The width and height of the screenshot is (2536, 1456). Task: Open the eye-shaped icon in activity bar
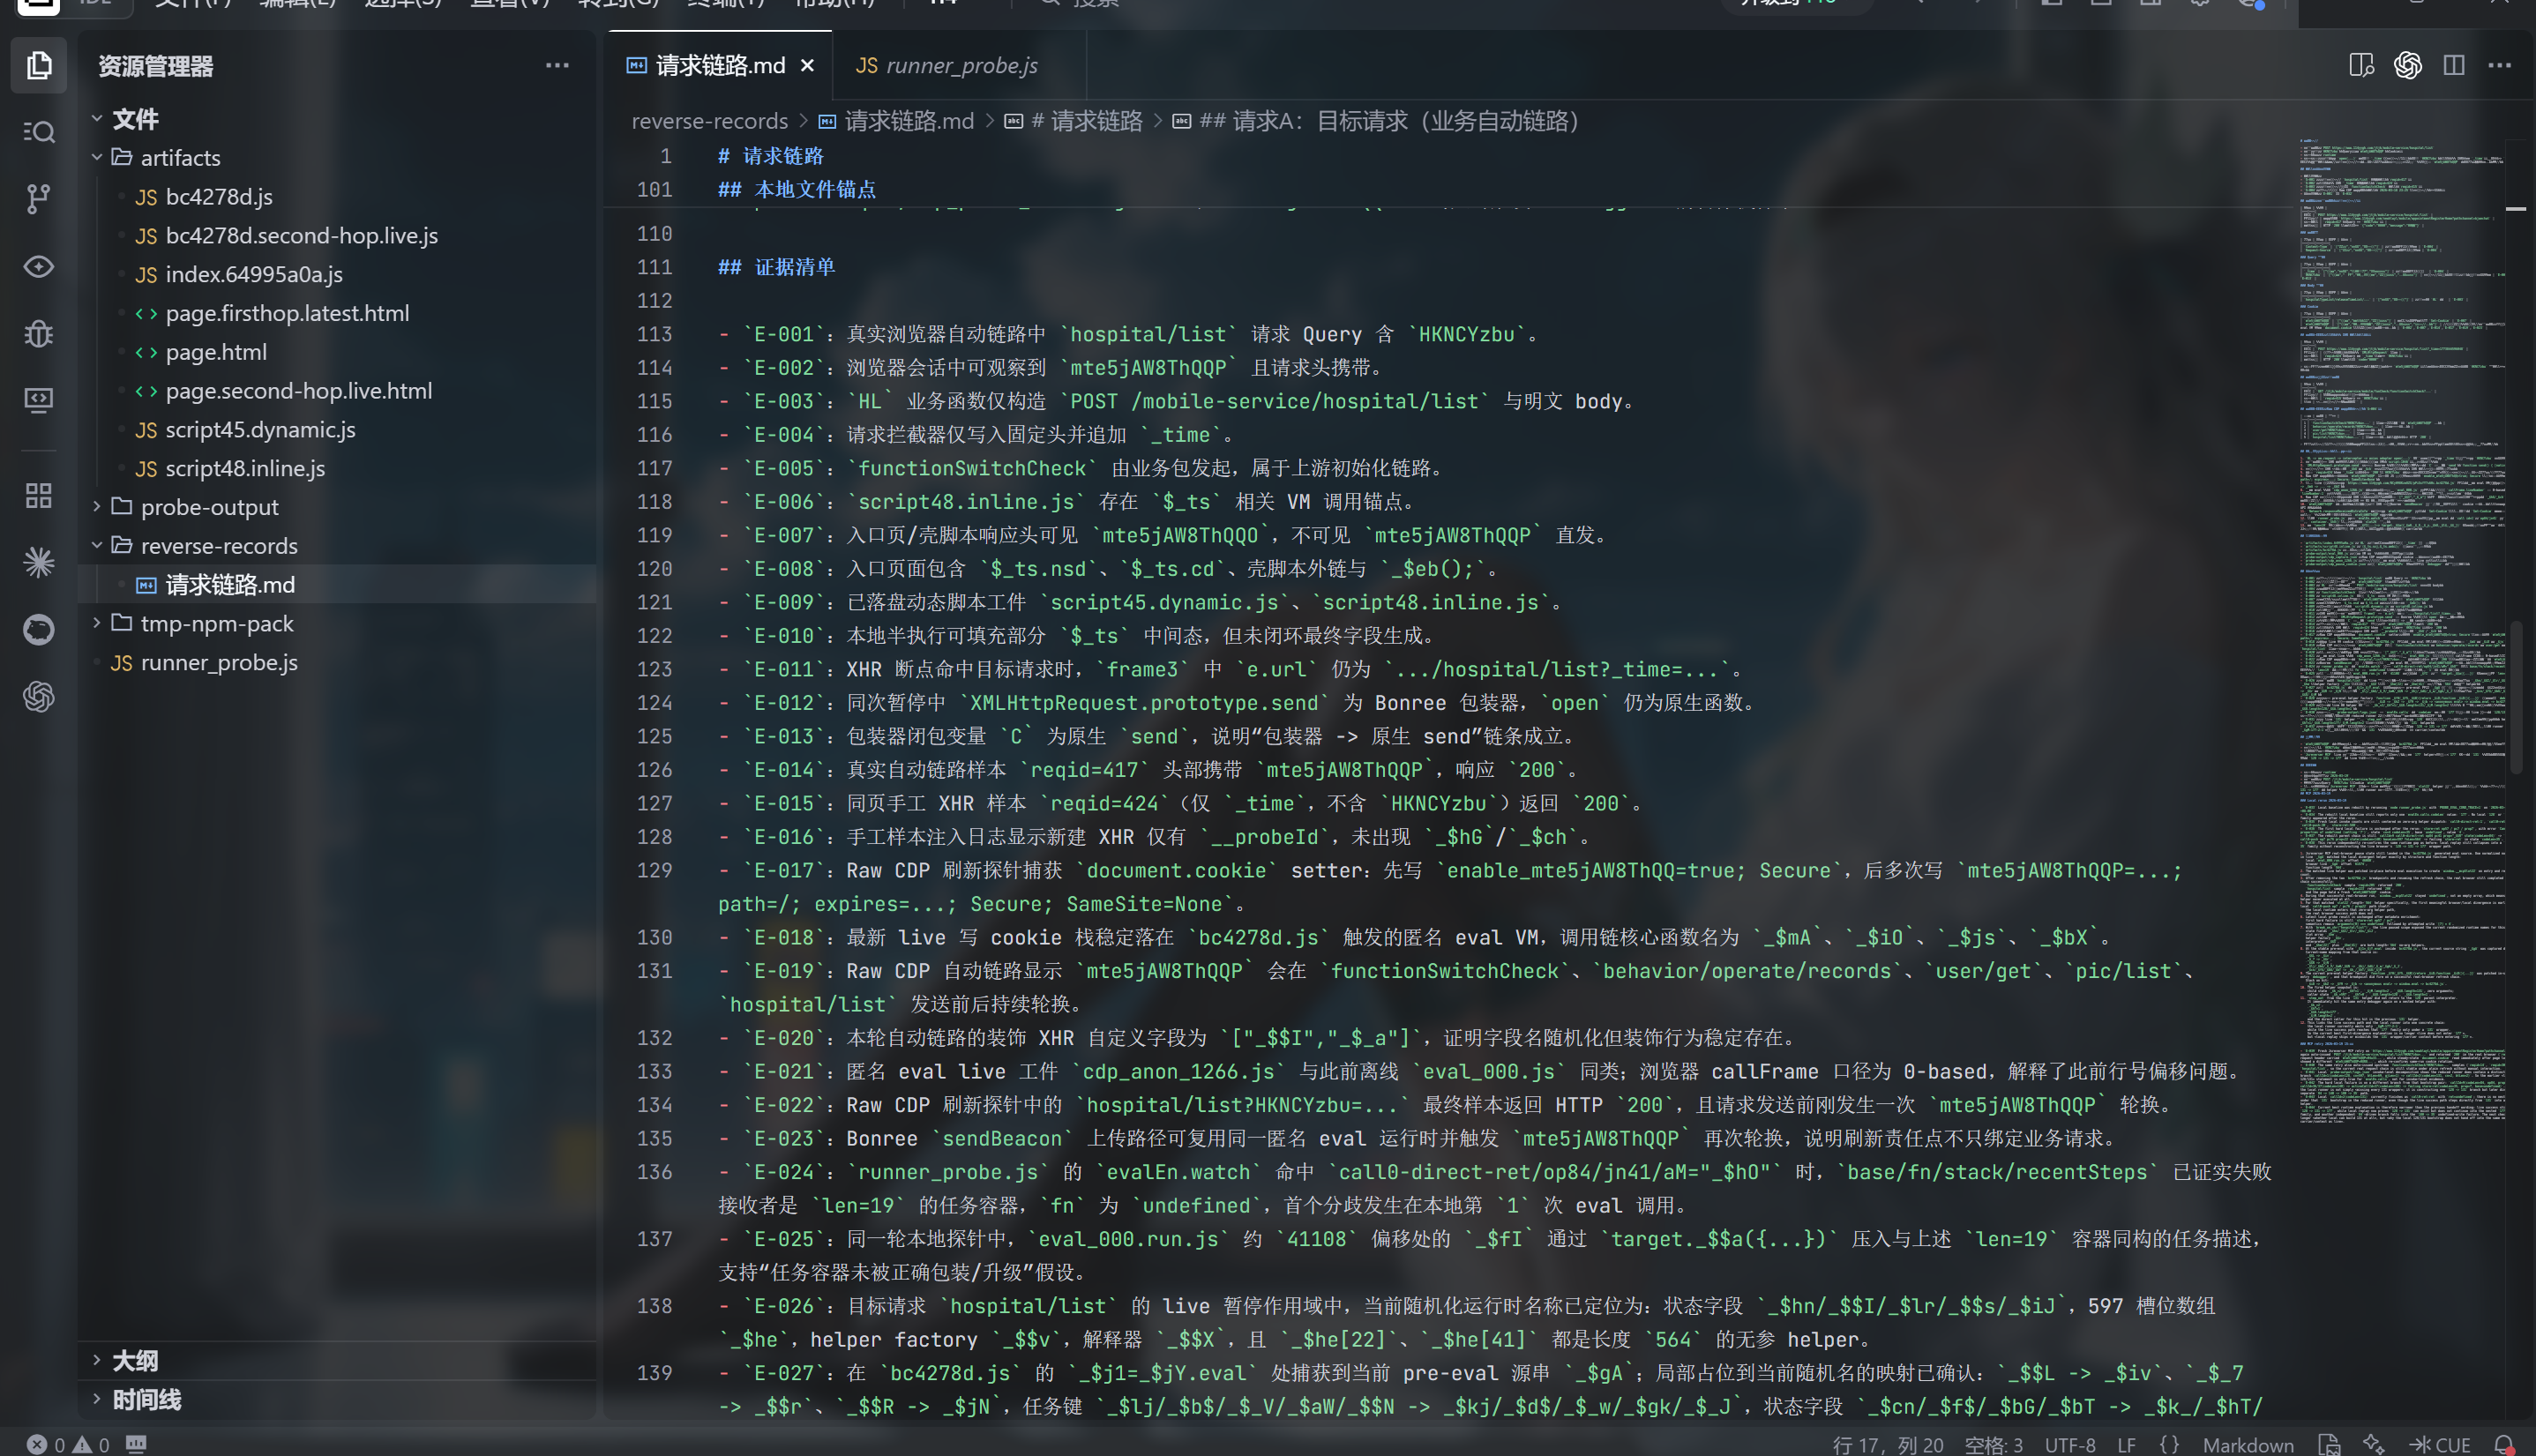39,266
